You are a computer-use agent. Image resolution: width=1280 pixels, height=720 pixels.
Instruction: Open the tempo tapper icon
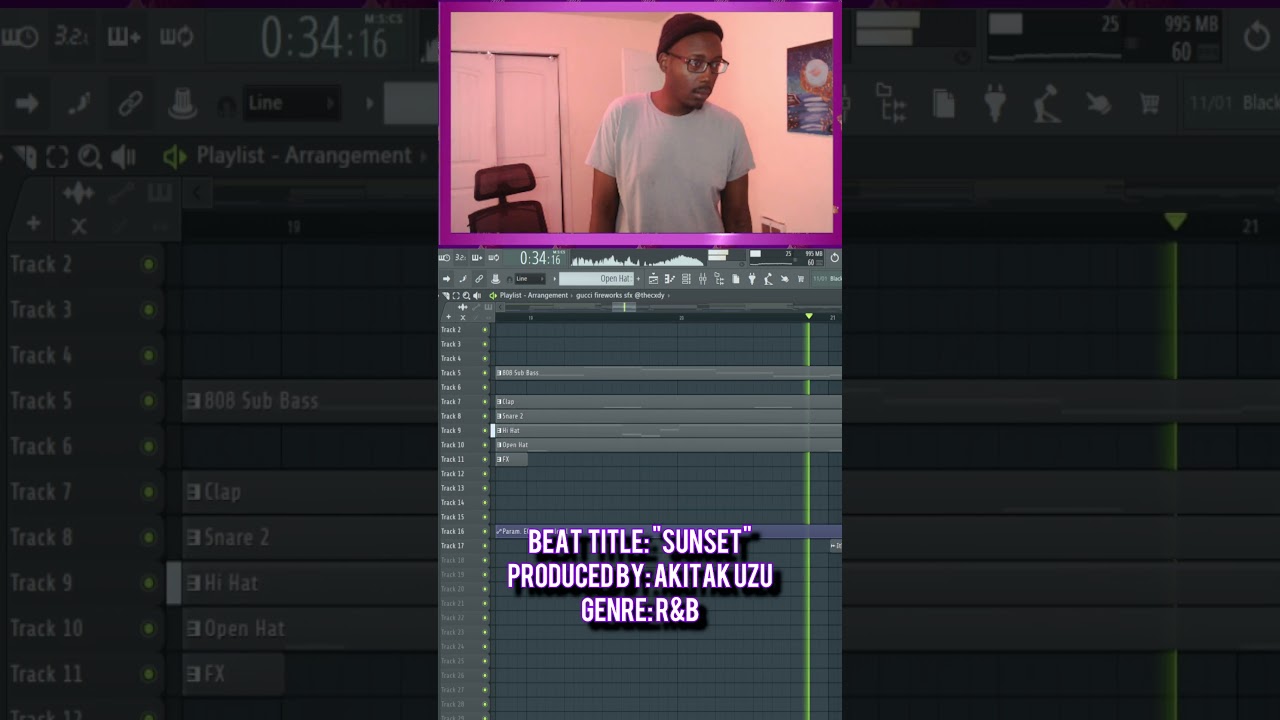pyautogui.click(x=768, y=279)
